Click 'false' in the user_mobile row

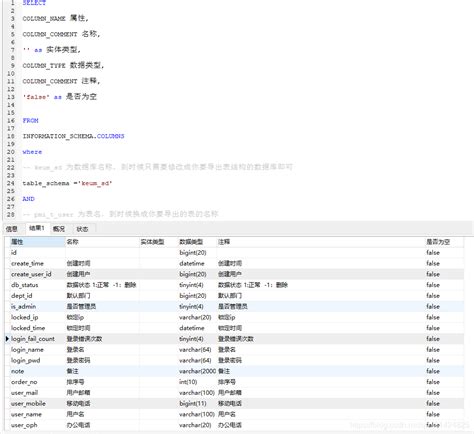click(x=433, y=403)
